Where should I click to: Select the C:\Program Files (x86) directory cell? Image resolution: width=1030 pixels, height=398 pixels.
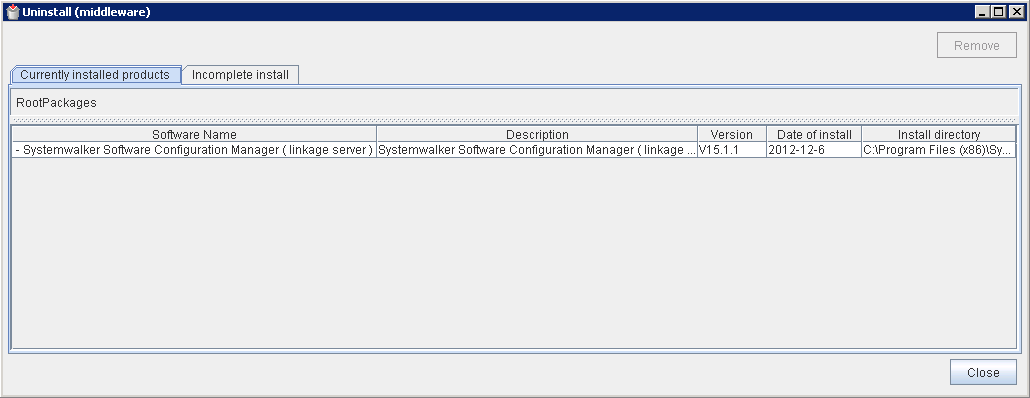(939, 150)
